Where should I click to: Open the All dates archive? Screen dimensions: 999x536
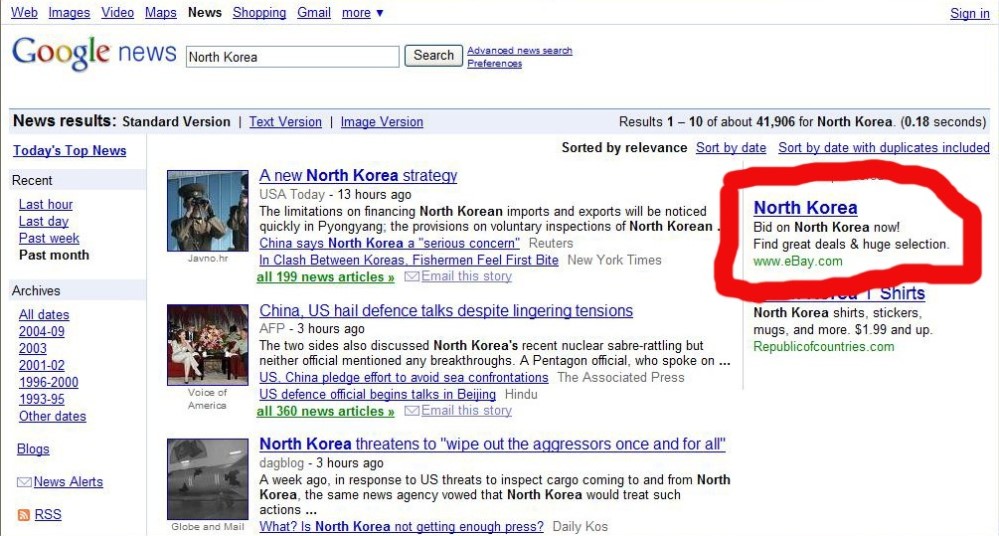tap(44, 315)
